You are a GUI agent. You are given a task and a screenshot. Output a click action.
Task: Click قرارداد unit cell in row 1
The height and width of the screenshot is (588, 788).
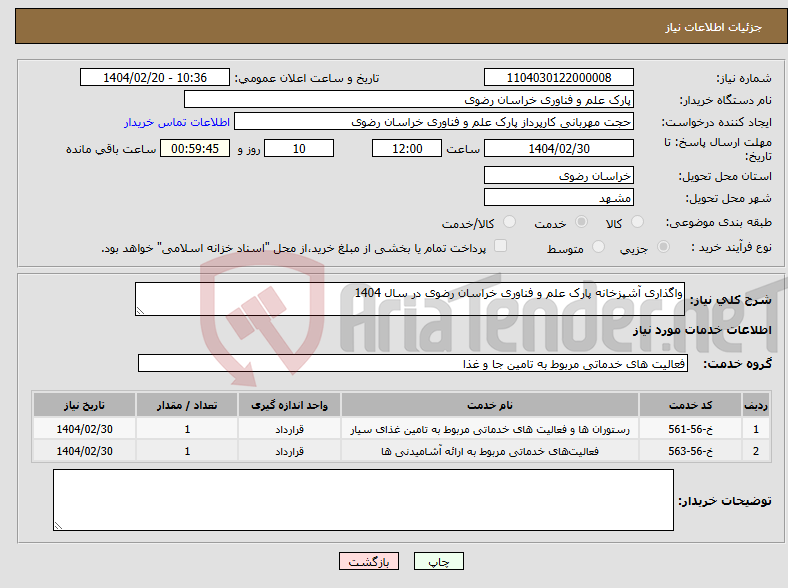(289, 429)
